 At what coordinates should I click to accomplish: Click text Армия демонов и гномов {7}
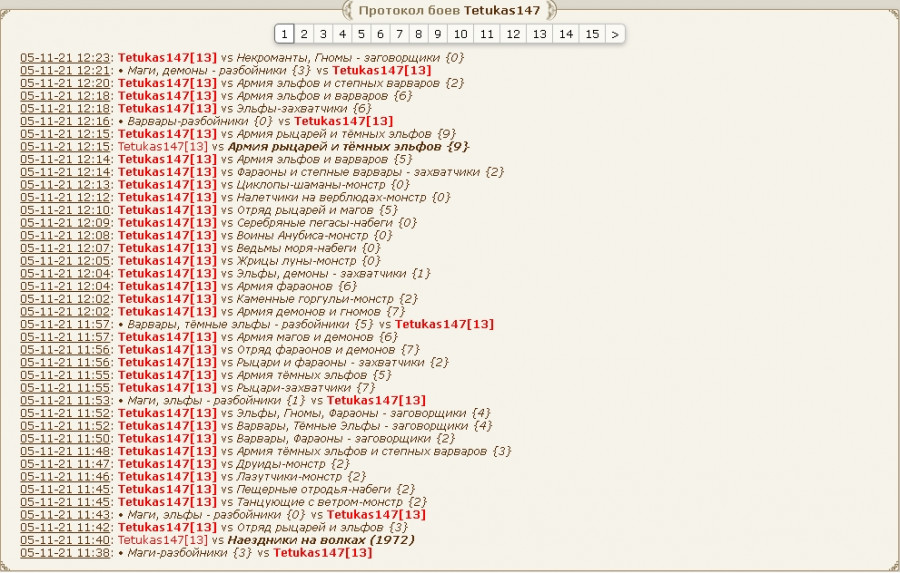321,311
